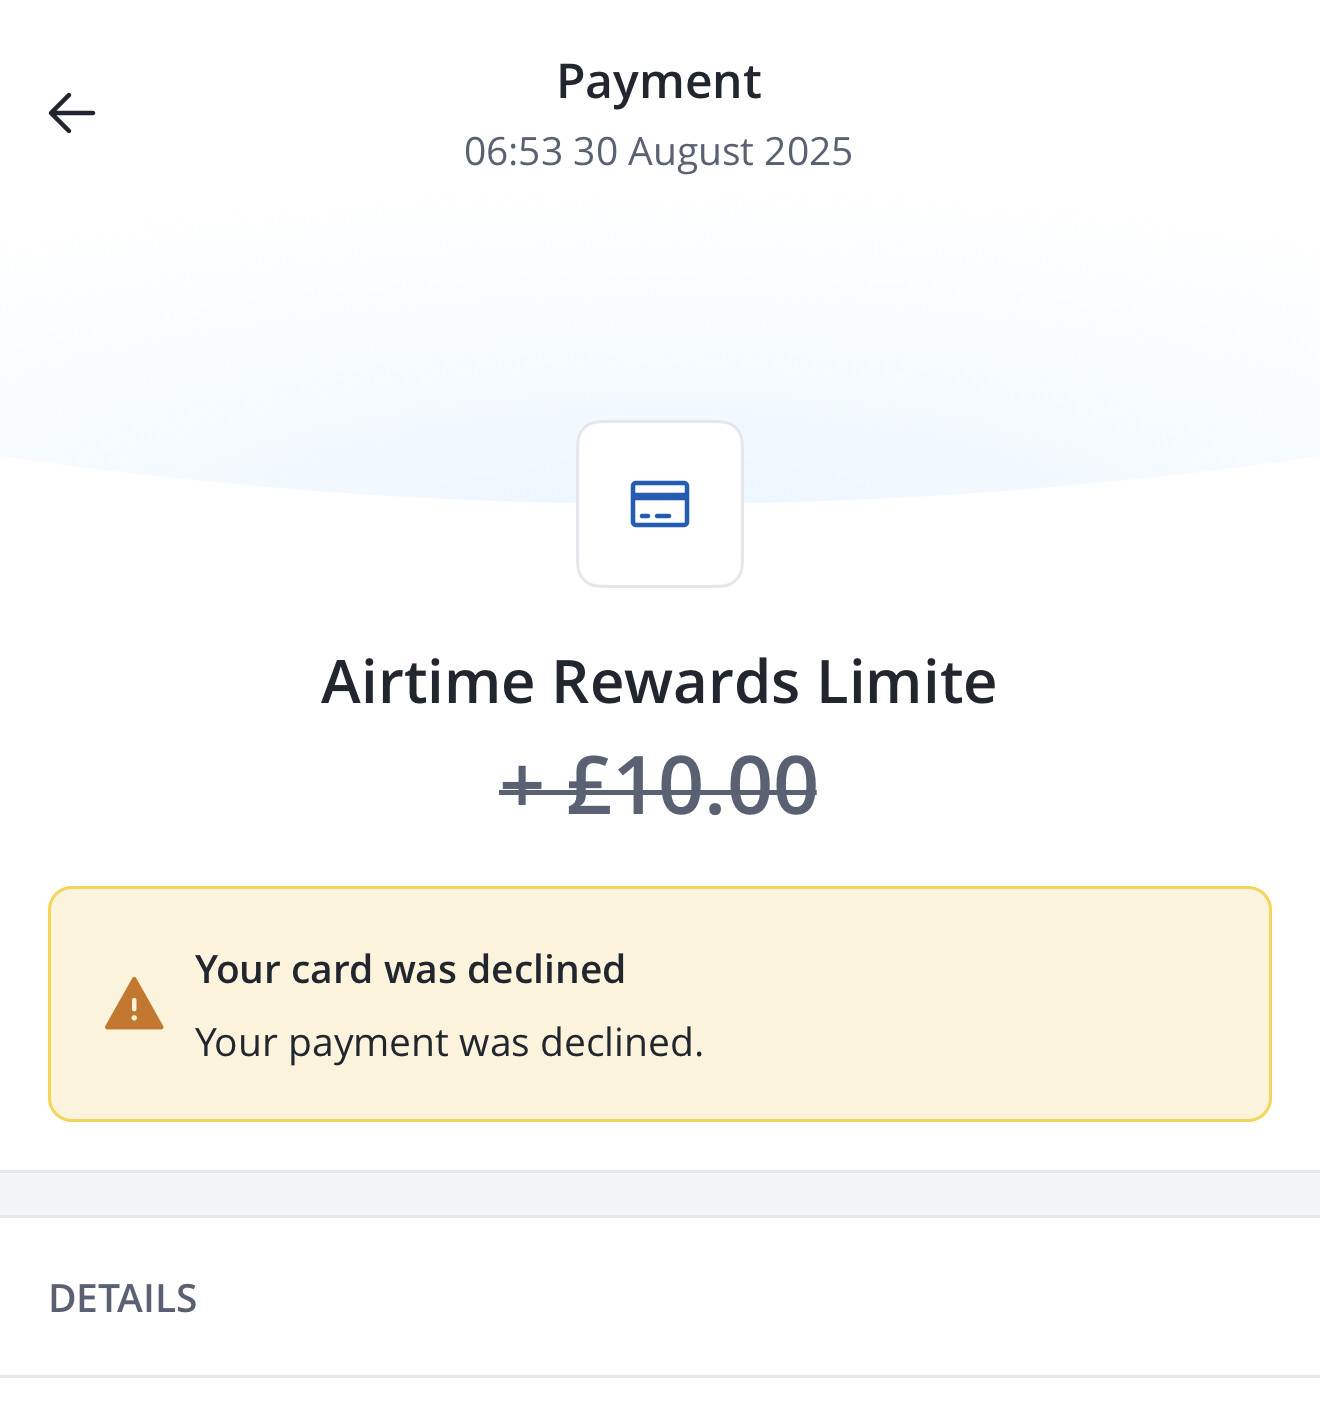
Task: Click the "Your card was declined" heading
Action: (410, 969)
